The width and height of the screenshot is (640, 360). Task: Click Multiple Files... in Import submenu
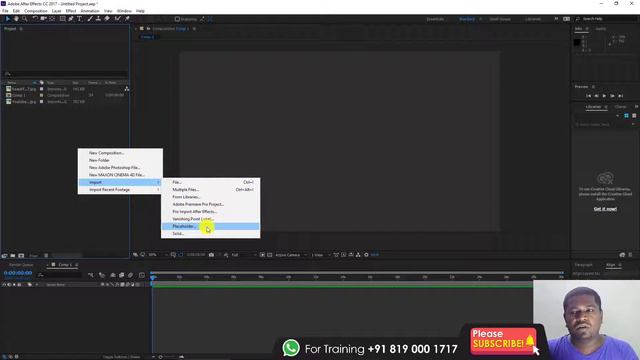[210, 190]
